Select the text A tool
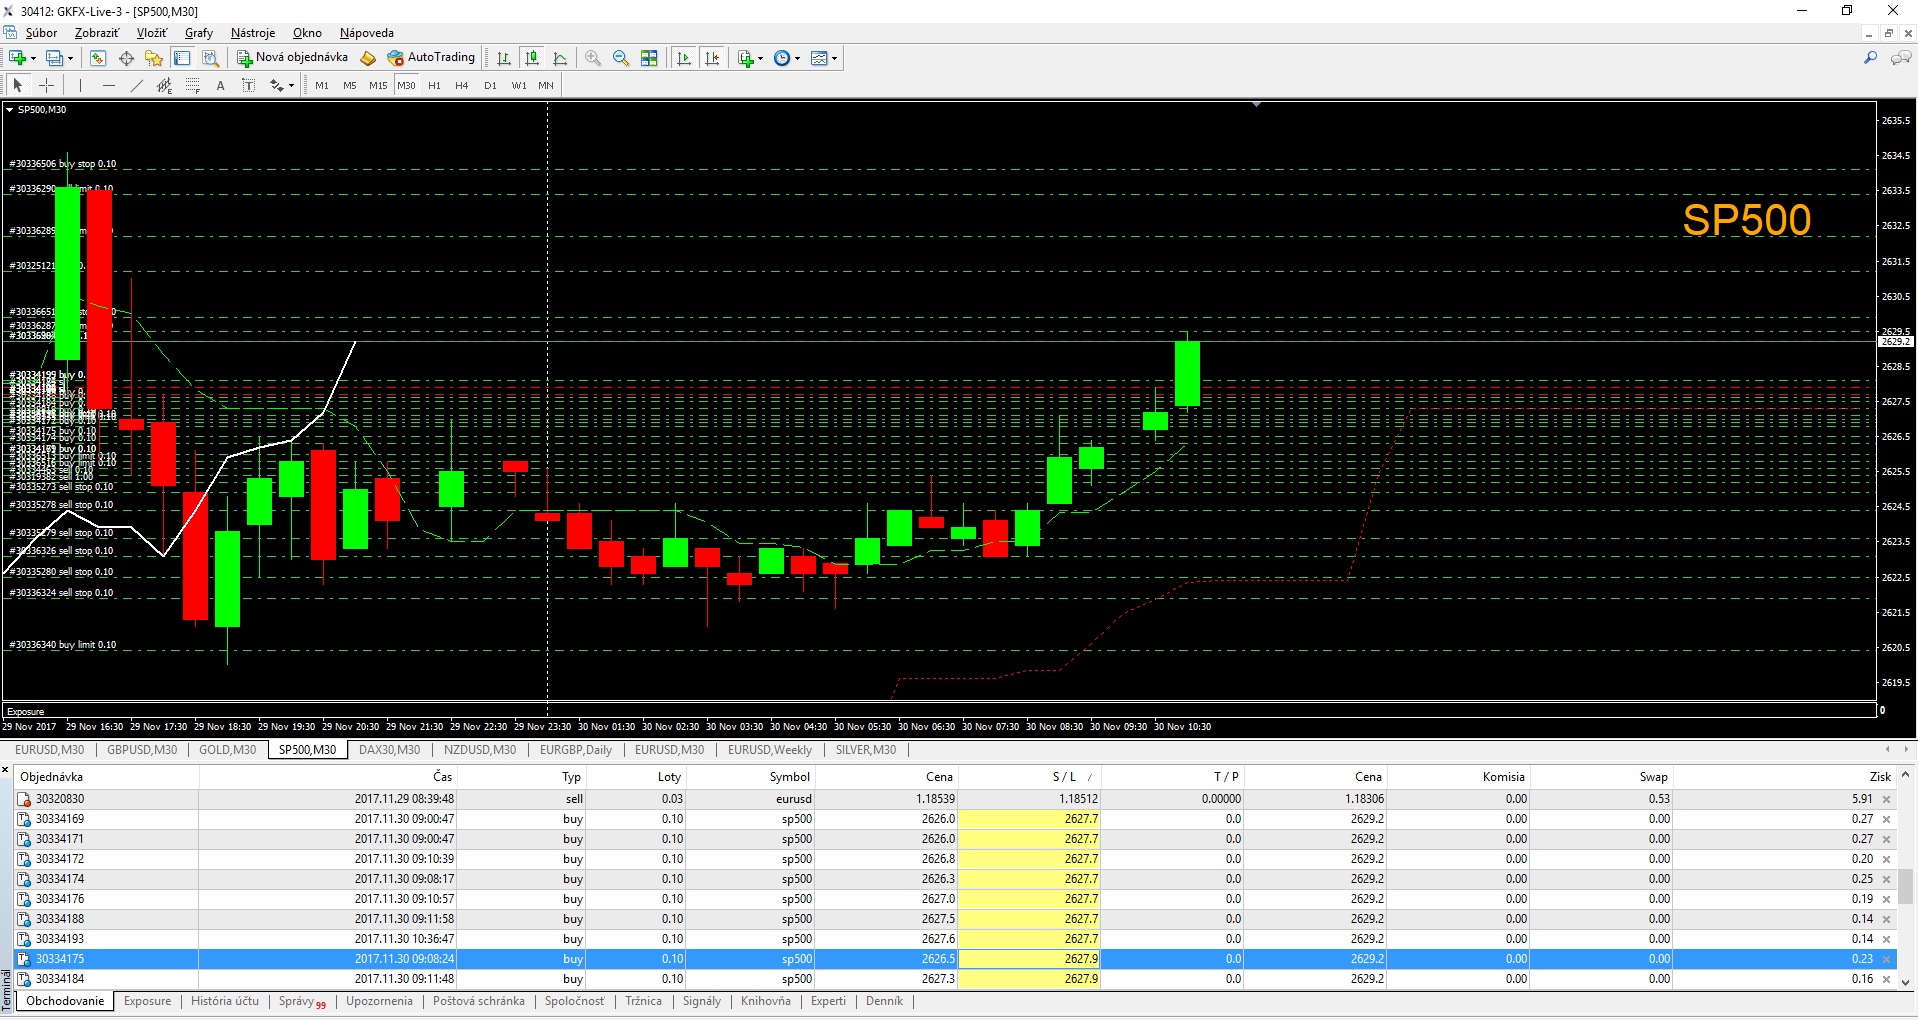The image size is (1918, 1020). [221, 85]
